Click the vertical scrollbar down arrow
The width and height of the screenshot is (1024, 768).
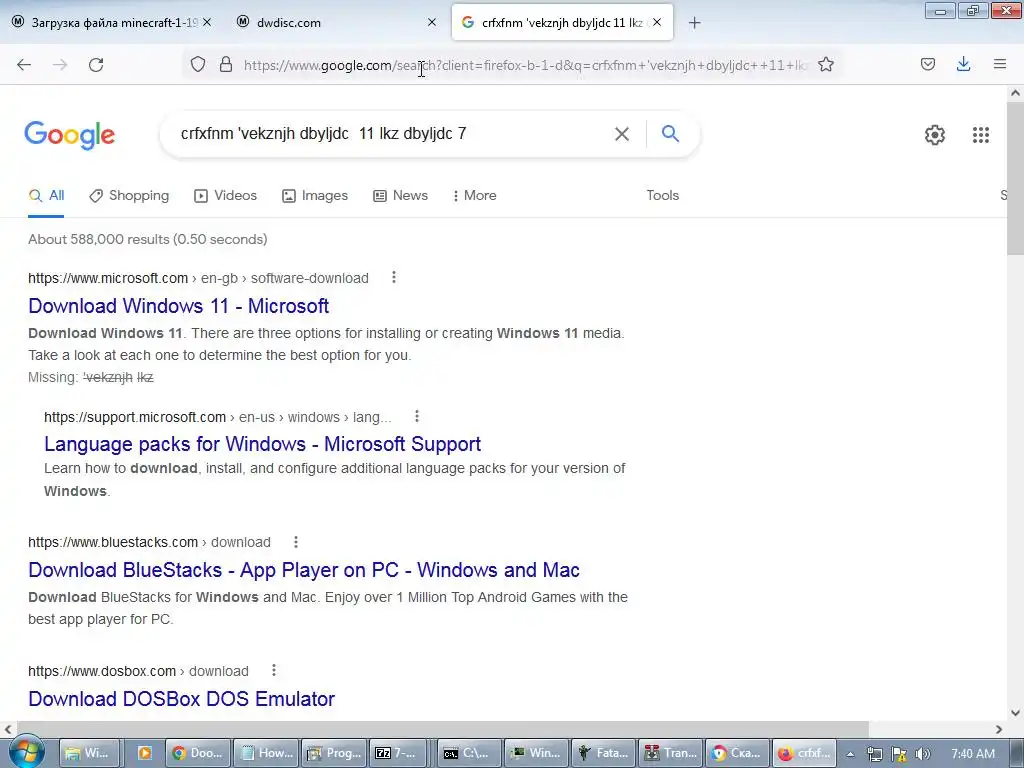click(1016, 712)
